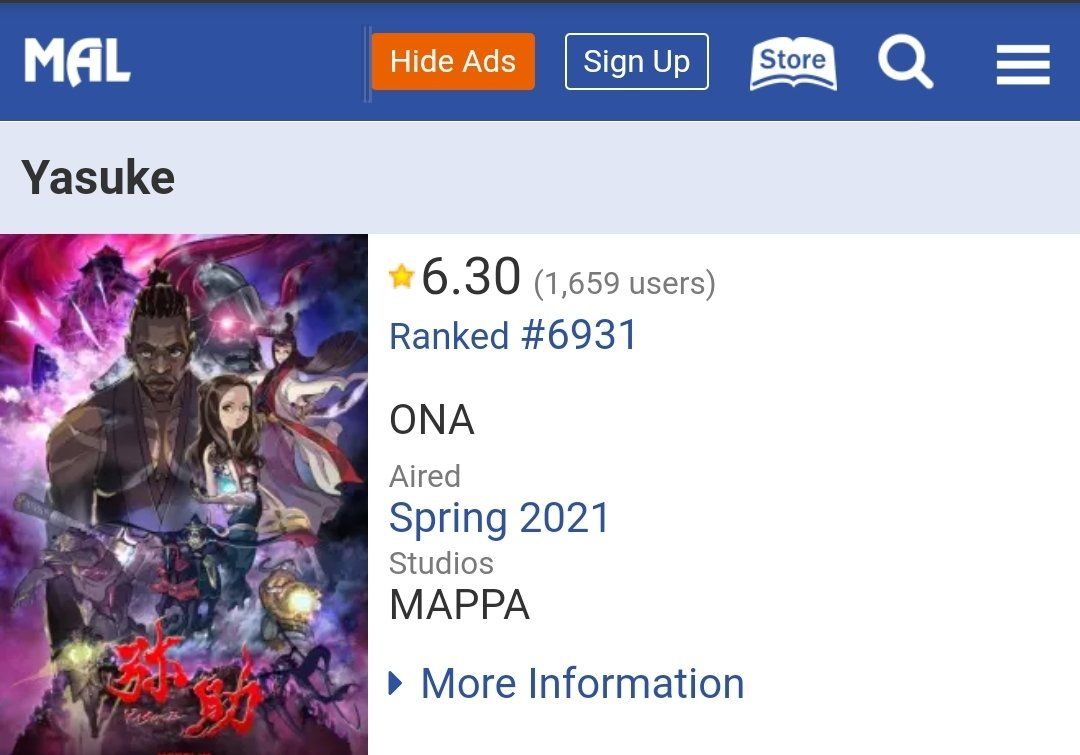Click the Studios label
The image size is (1080, 755).
pyautogui.click(x=441, y=563)
